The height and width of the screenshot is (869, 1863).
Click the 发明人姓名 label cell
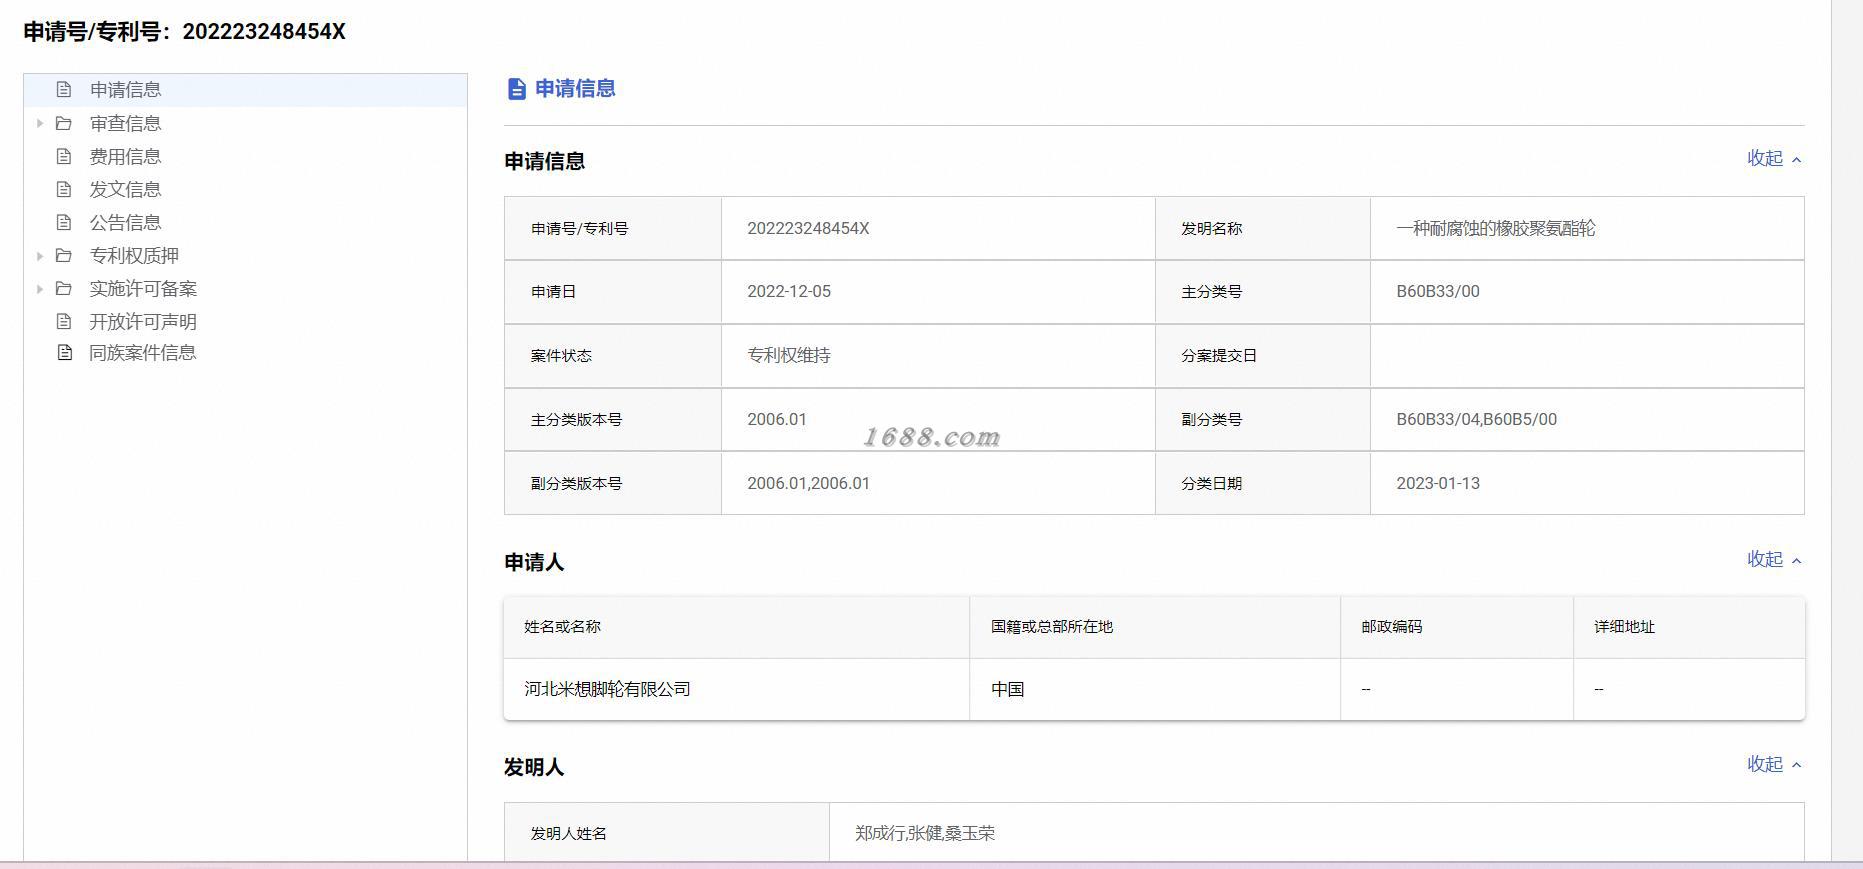[667, 833]
